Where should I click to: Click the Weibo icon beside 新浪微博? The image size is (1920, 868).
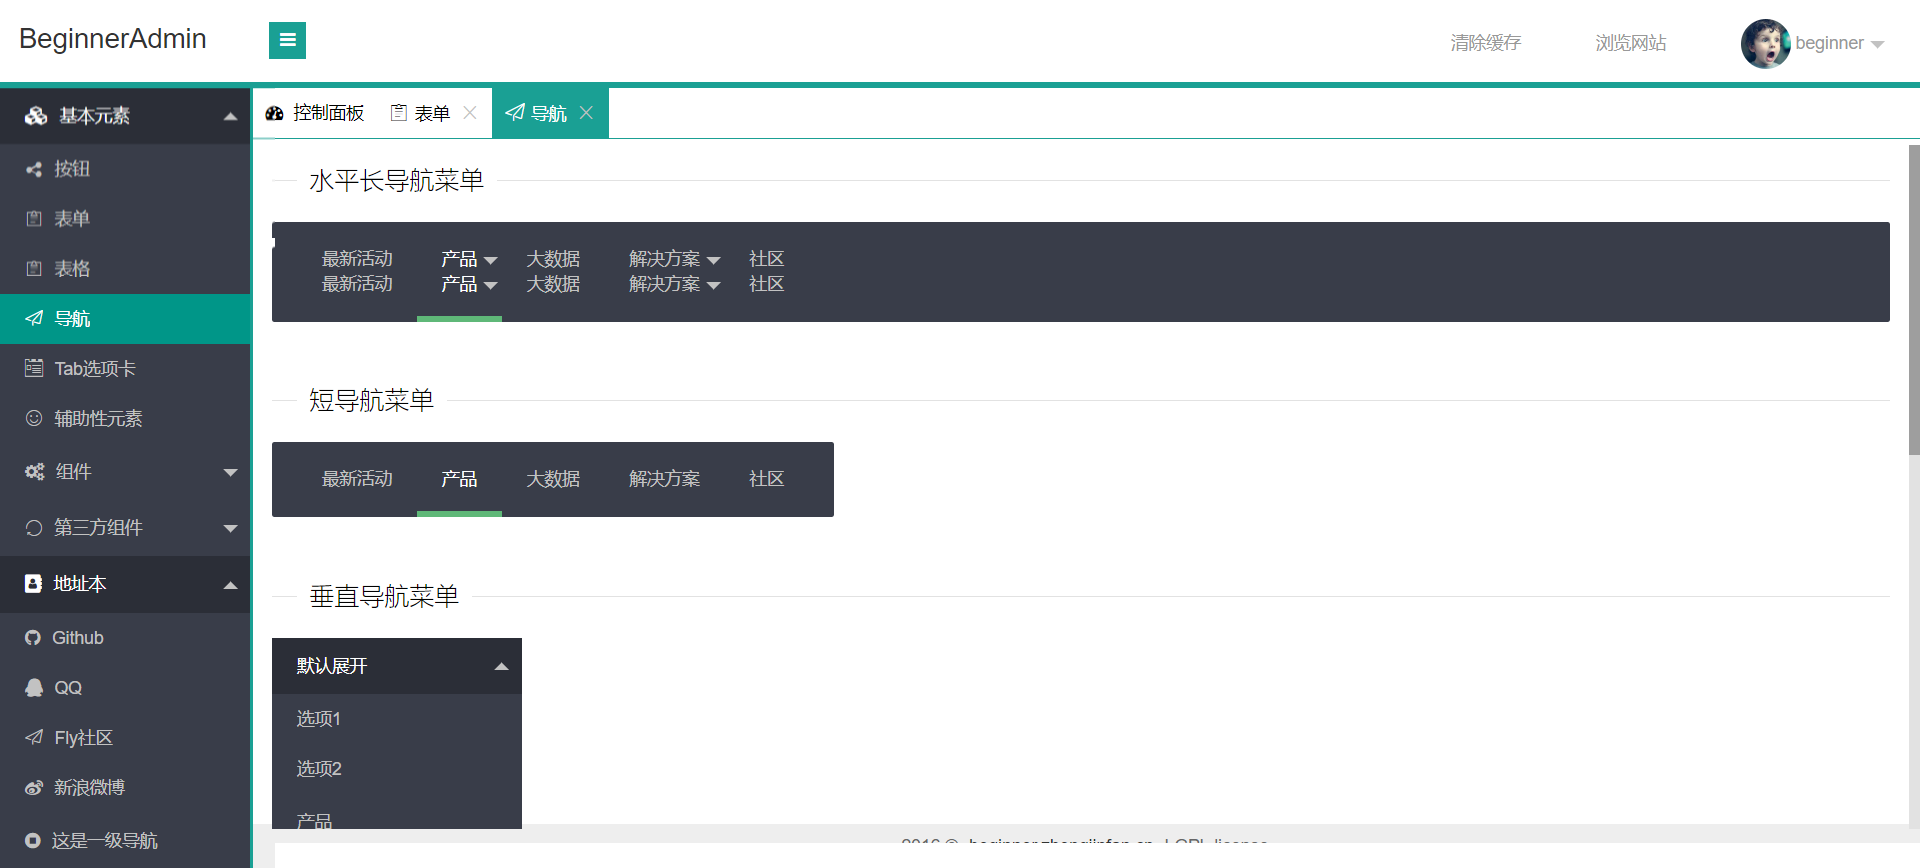click(34, 787)
